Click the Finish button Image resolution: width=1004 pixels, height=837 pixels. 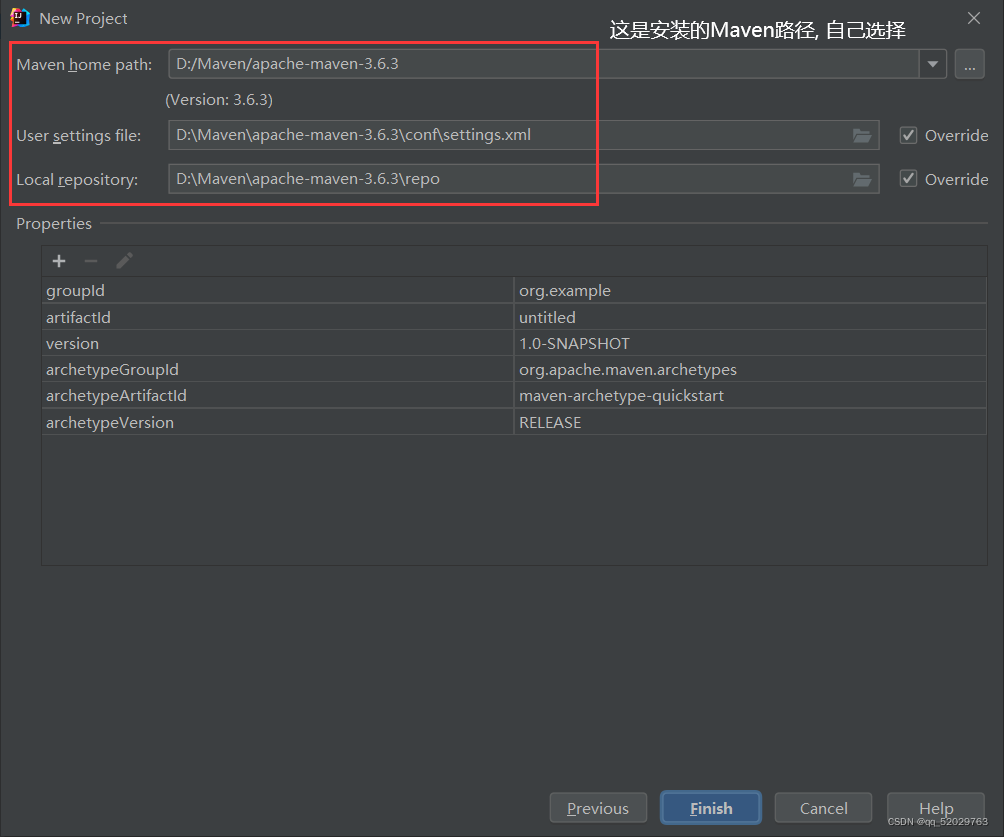(711, 808)
